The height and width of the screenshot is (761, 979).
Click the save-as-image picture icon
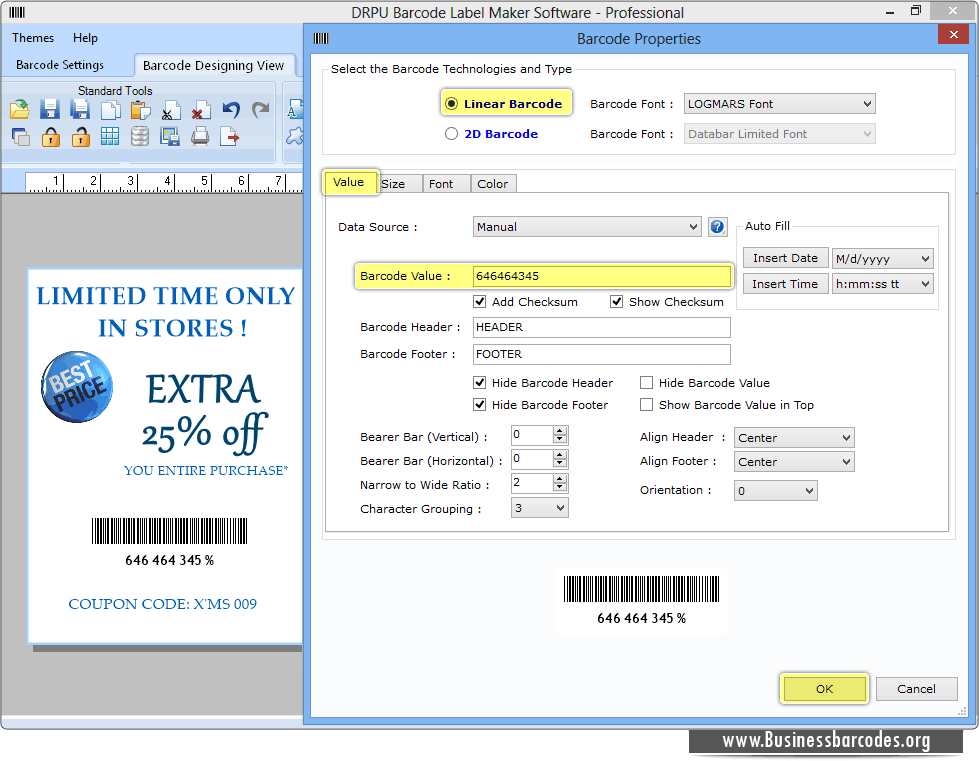pos(169,136)
